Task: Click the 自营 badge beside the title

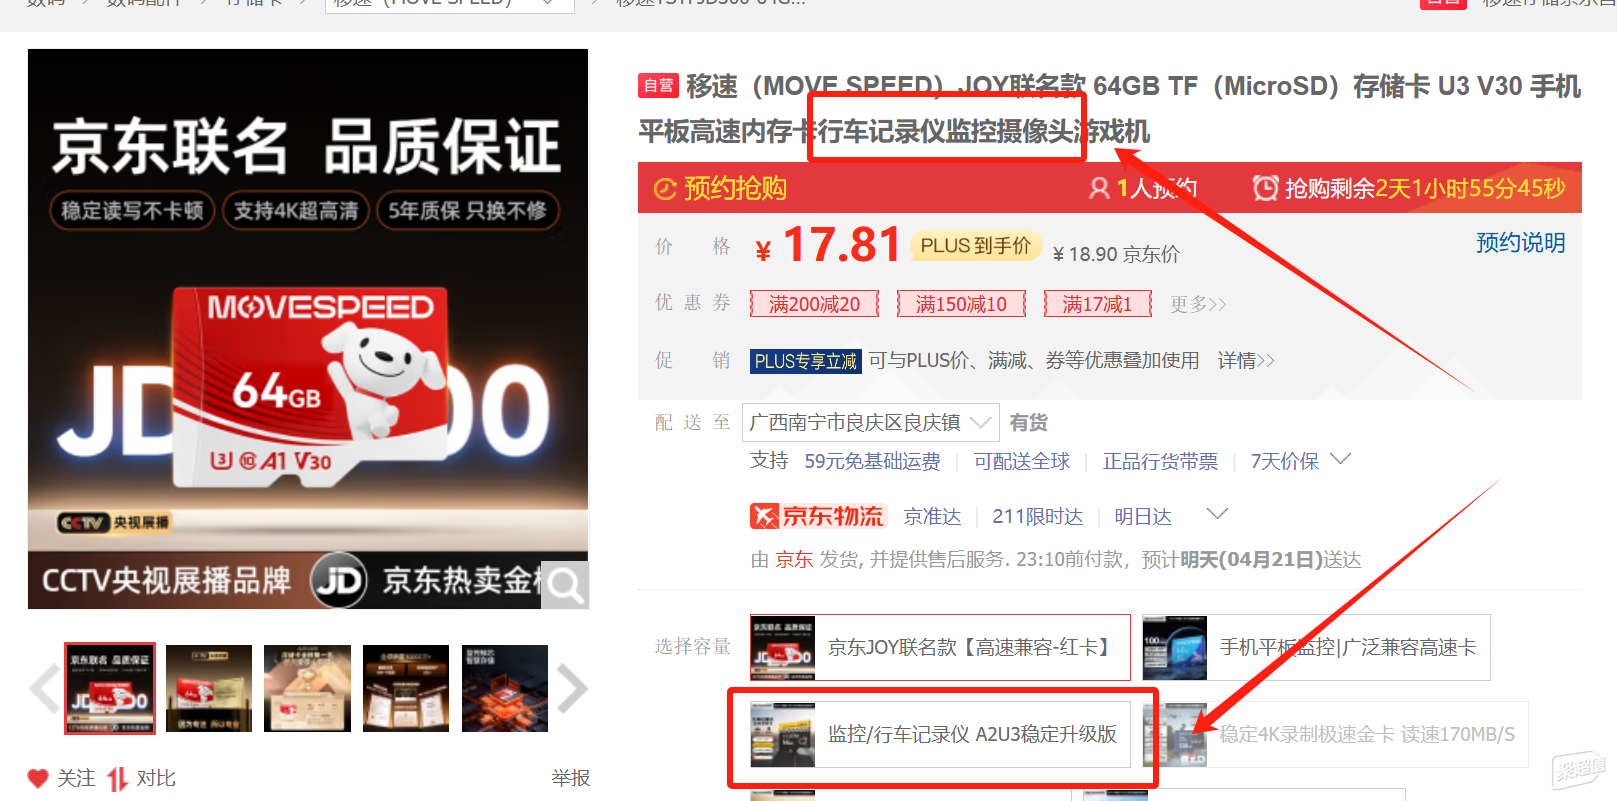Action: click(658, 86)
